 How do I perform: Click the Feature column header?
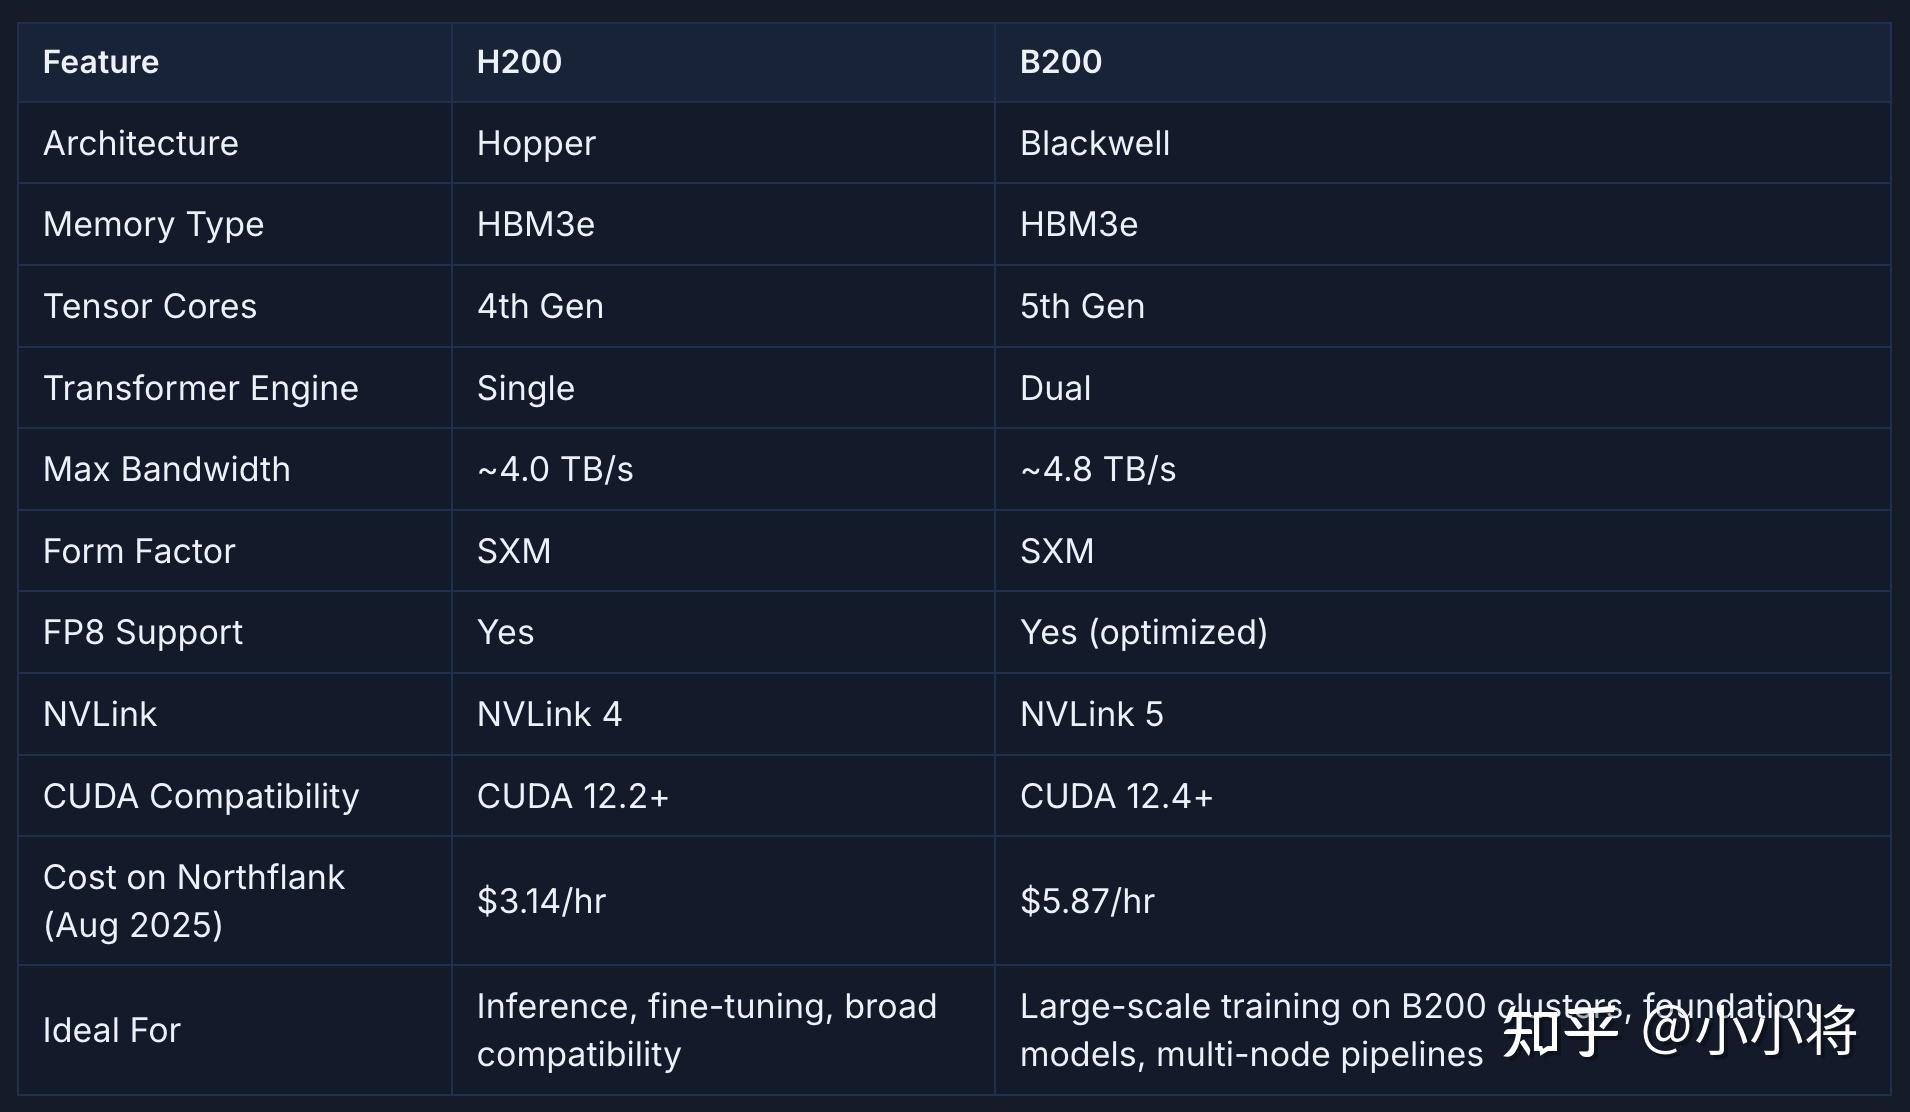101,62
